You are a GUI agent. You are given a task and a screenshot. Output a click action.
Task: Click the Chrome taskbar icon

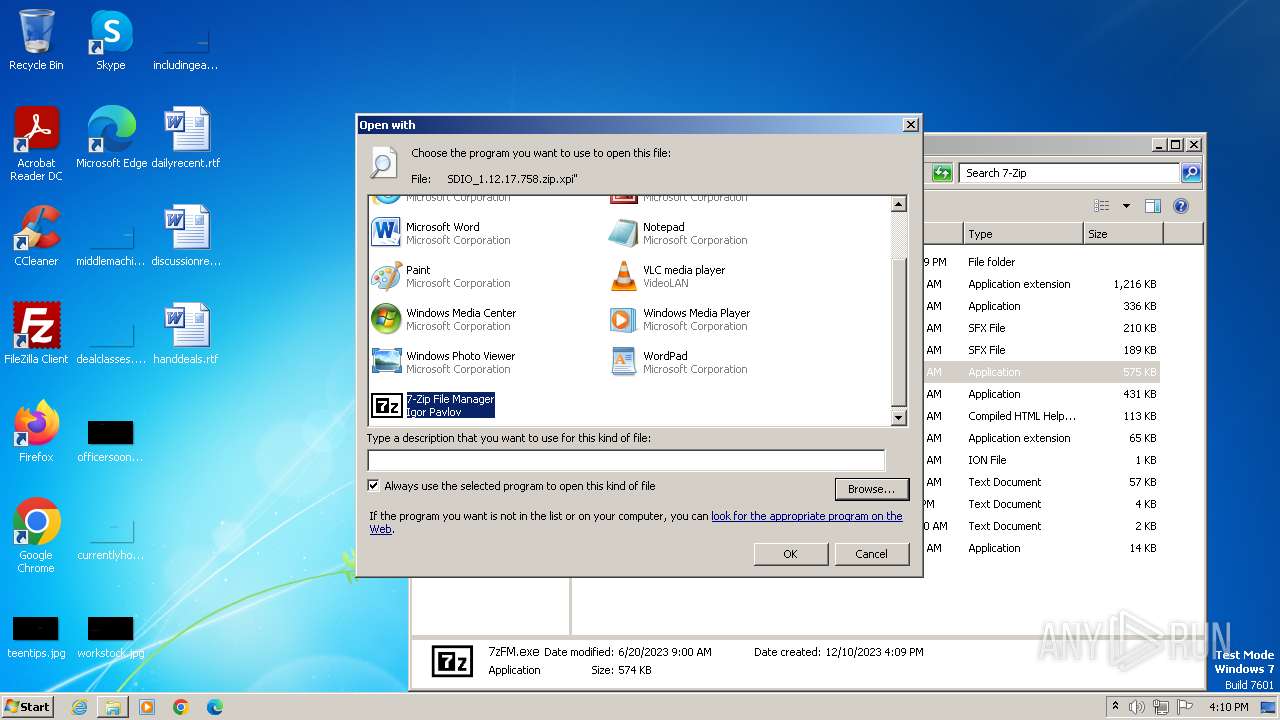click(181, 707)
